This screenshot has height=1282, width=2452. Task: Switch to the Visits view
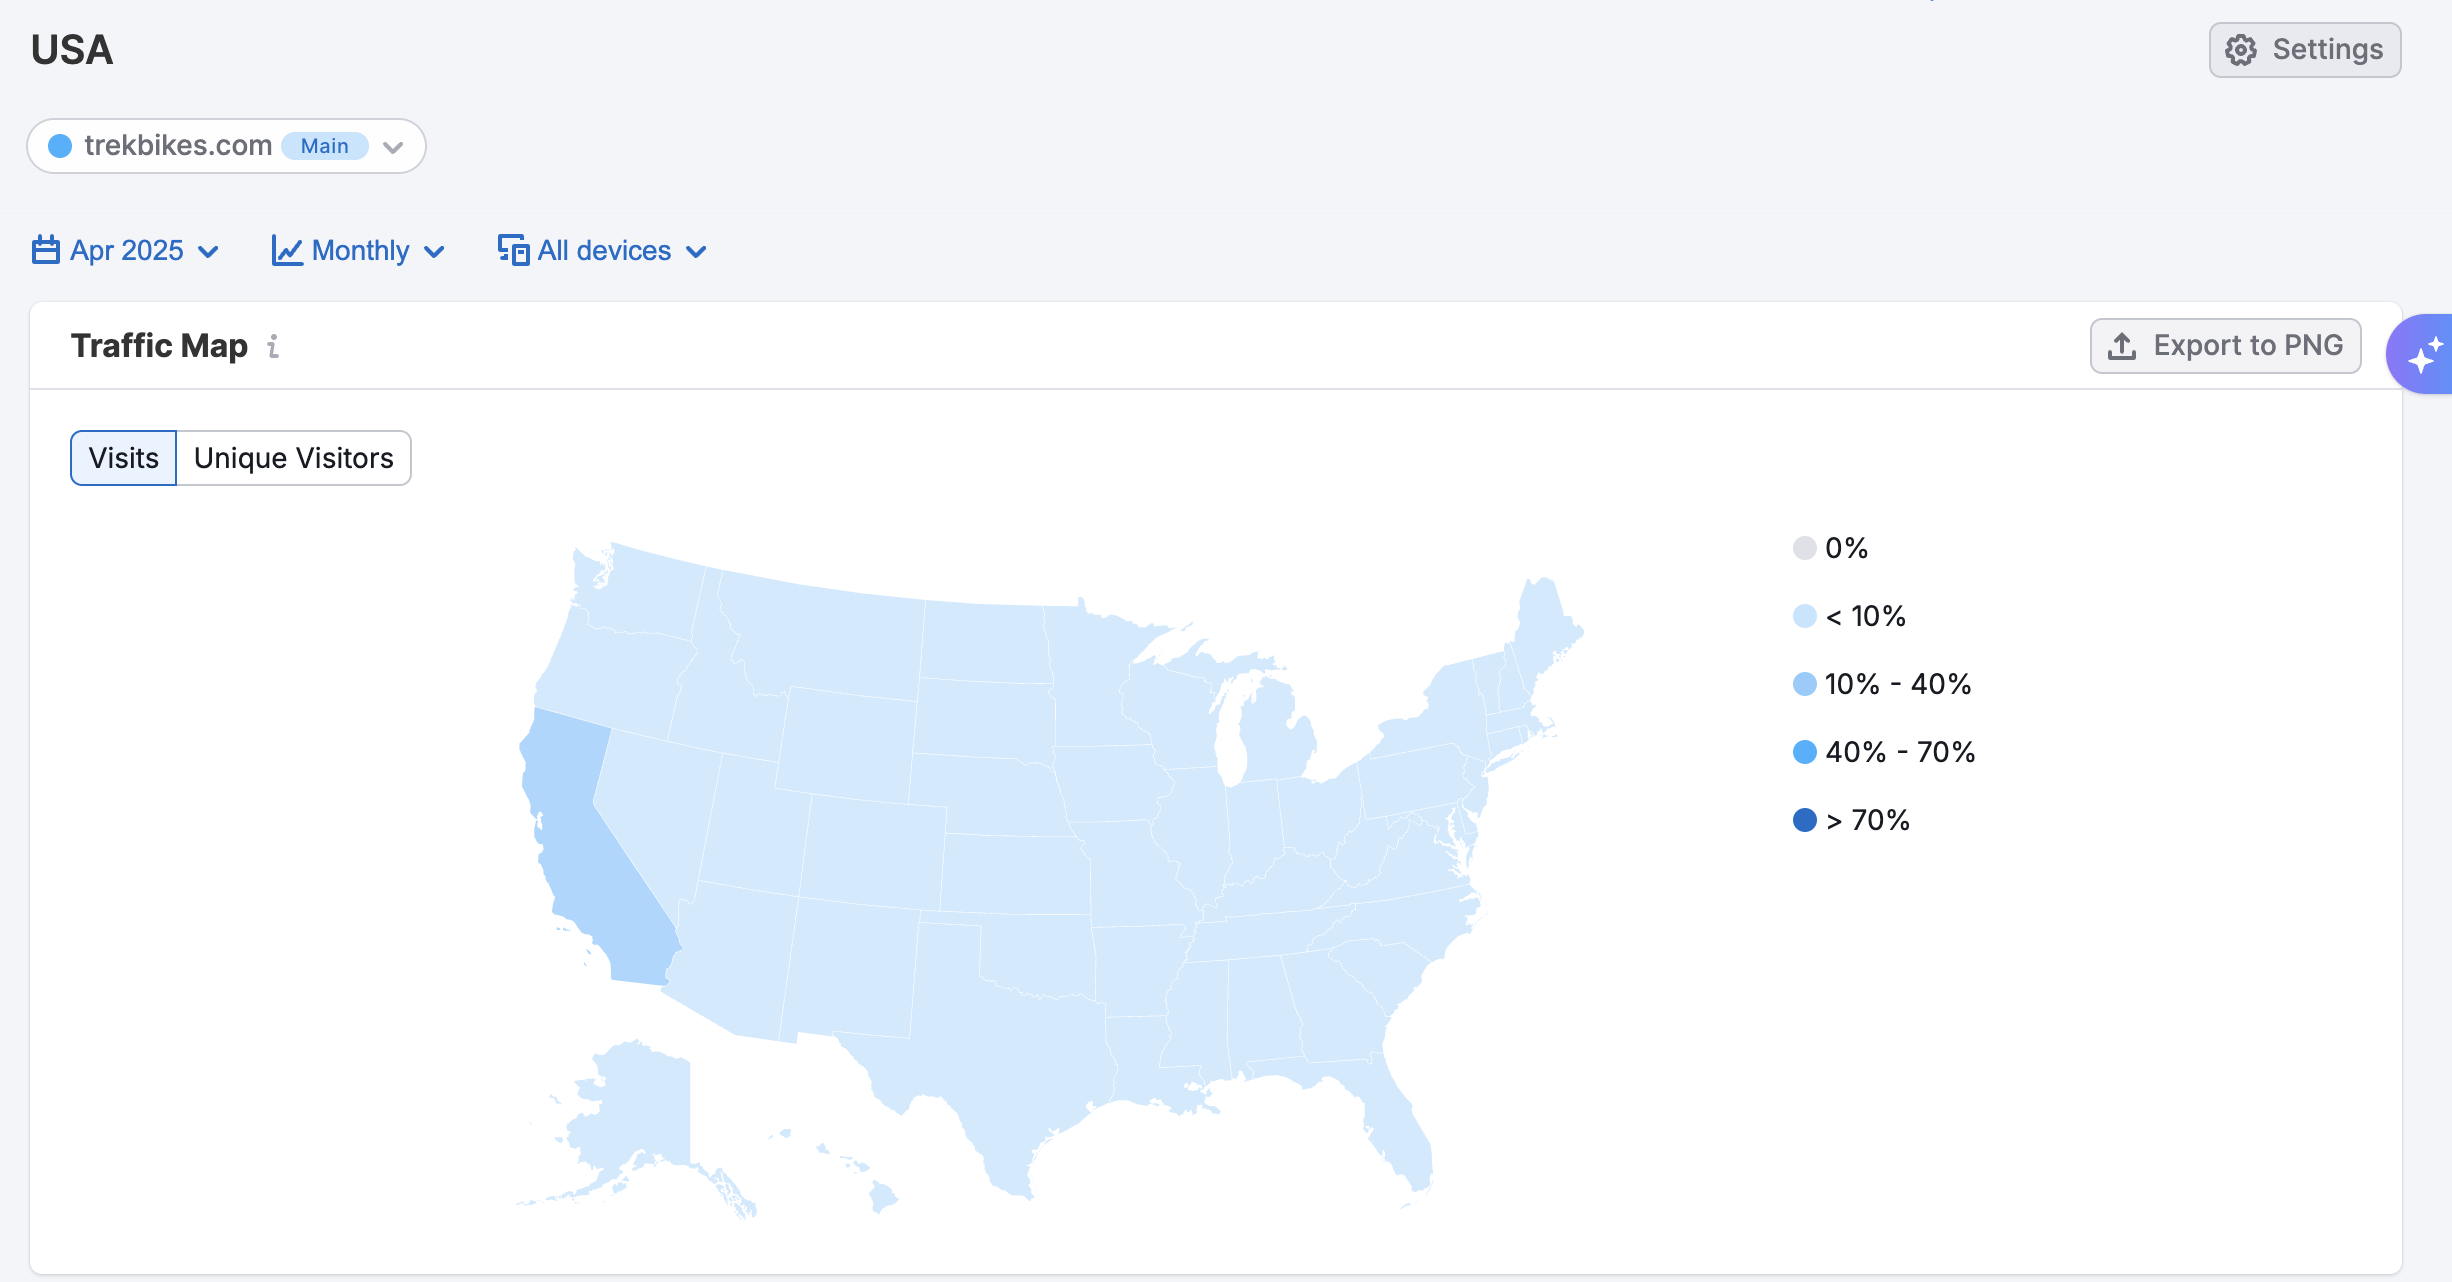point(123,458)
